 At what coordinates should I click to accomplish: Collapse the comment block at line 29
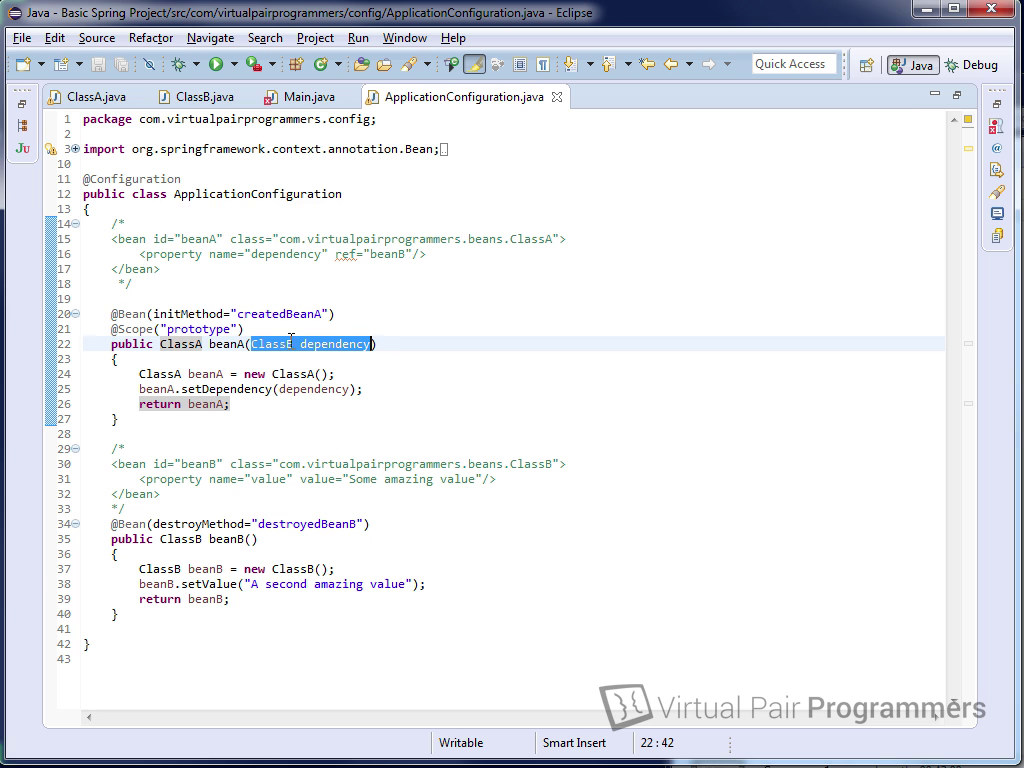pyautogui.click(x=76, y=449)
